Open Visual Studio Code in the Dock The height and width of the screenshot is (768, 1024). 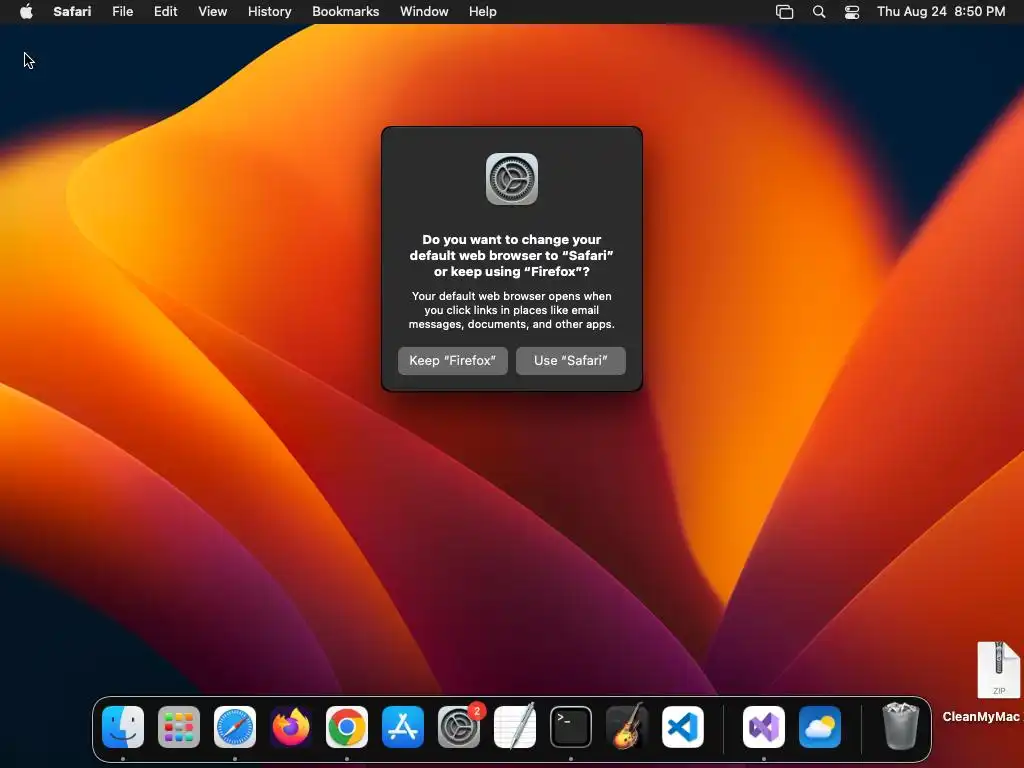(x=682, y=727)
